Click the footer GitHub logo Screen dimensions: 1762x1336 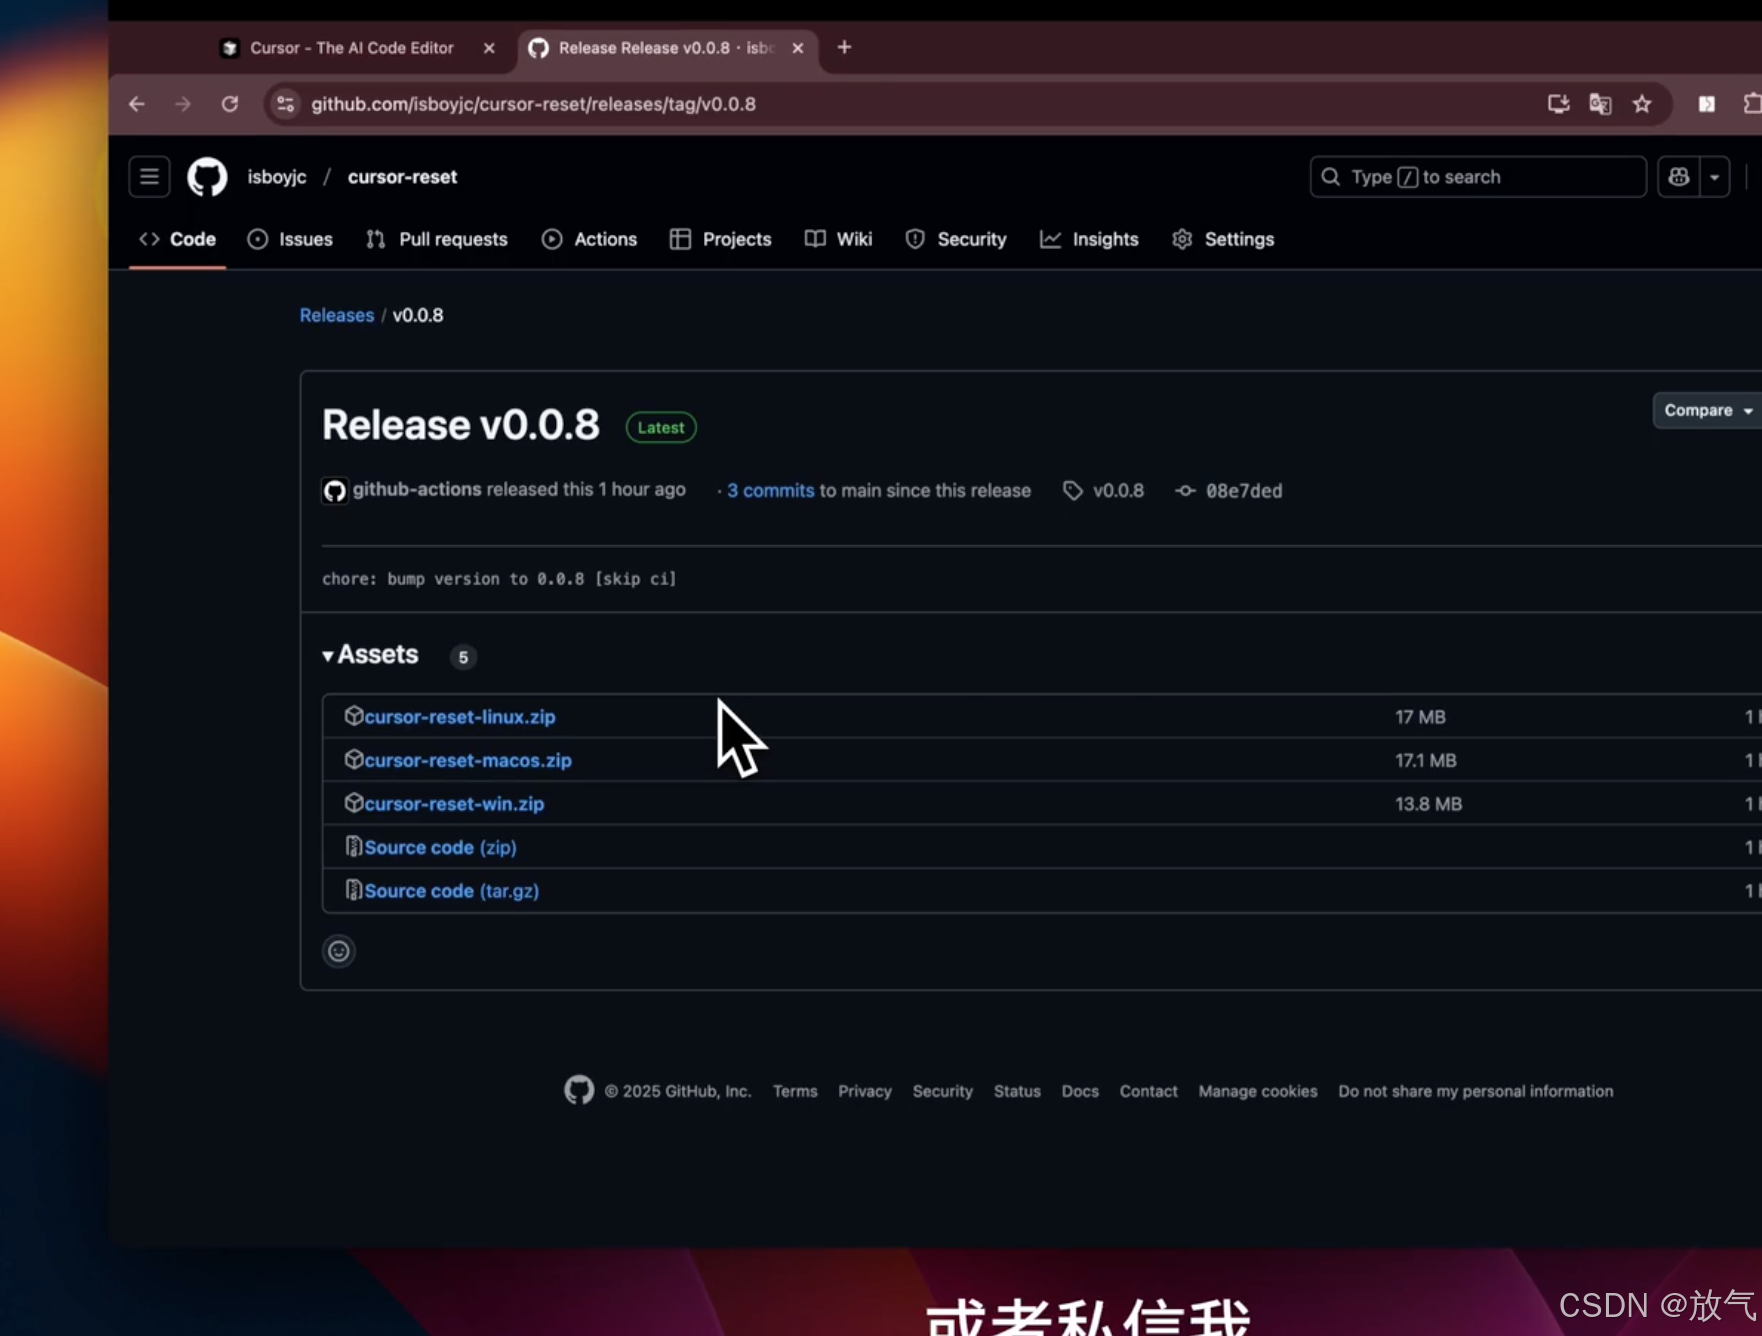point(579,1090)
